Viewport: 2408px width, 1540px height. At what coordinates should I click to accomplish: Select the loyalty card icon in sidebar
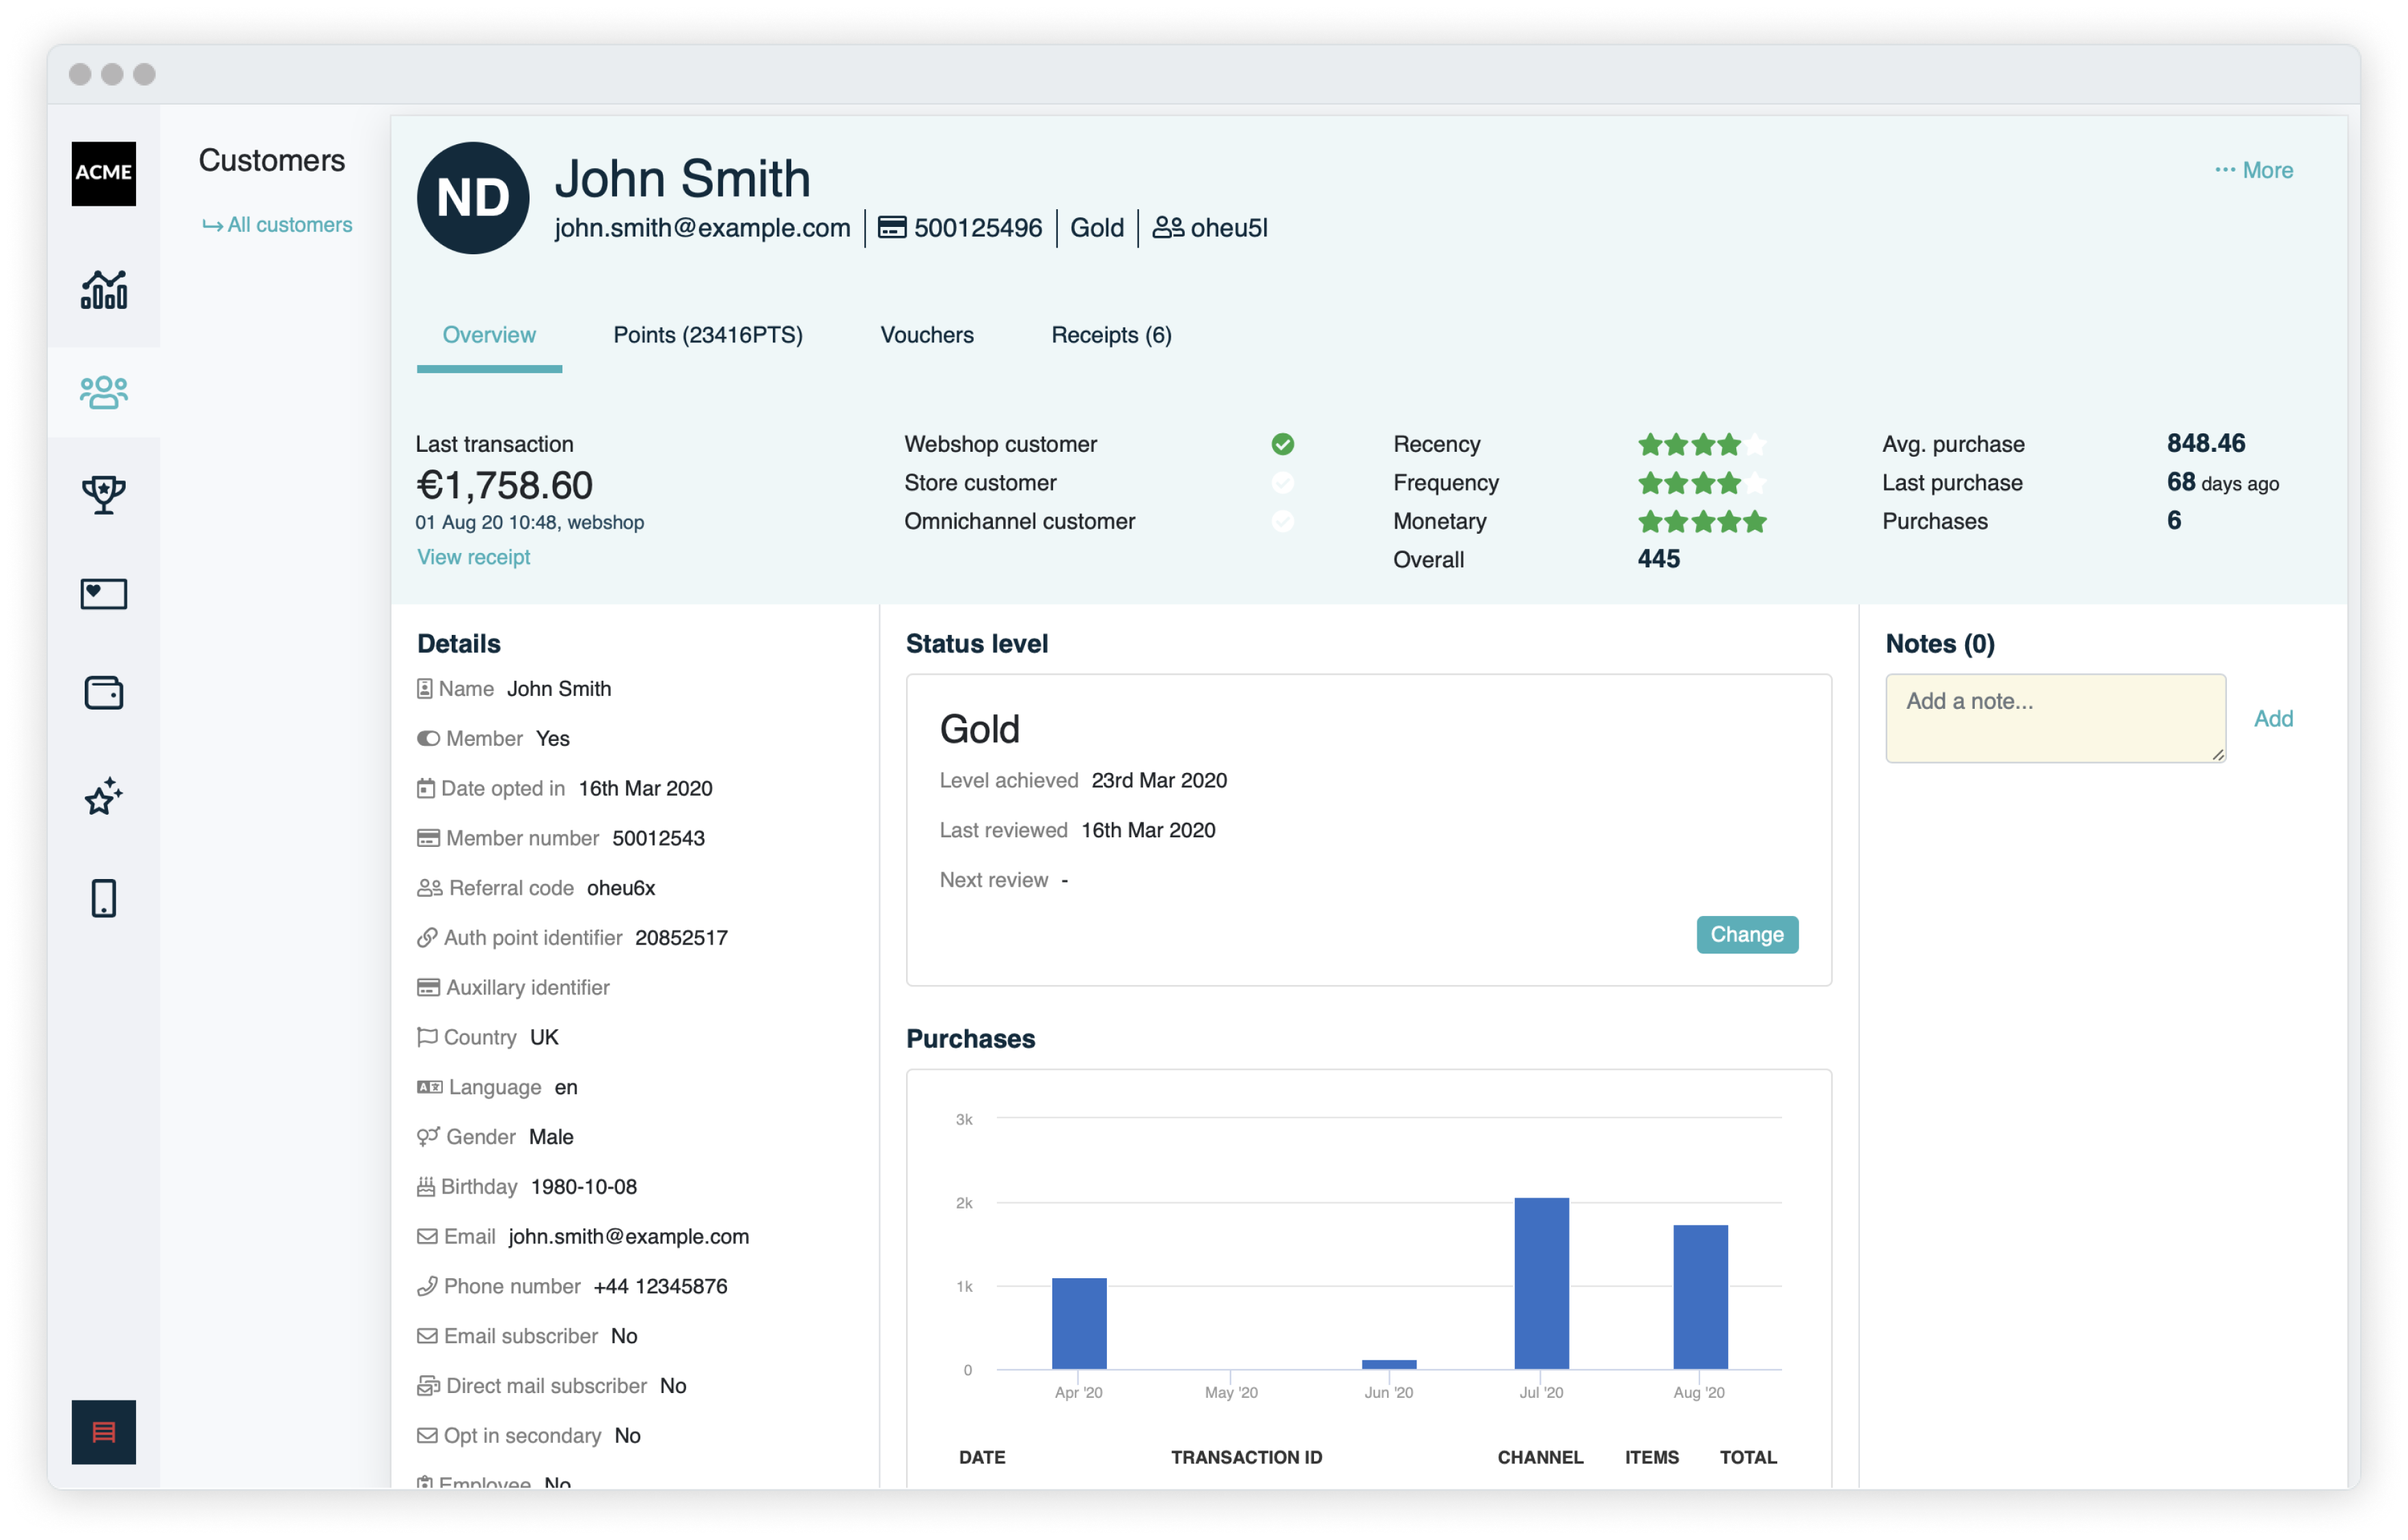(x=105, y=593)
